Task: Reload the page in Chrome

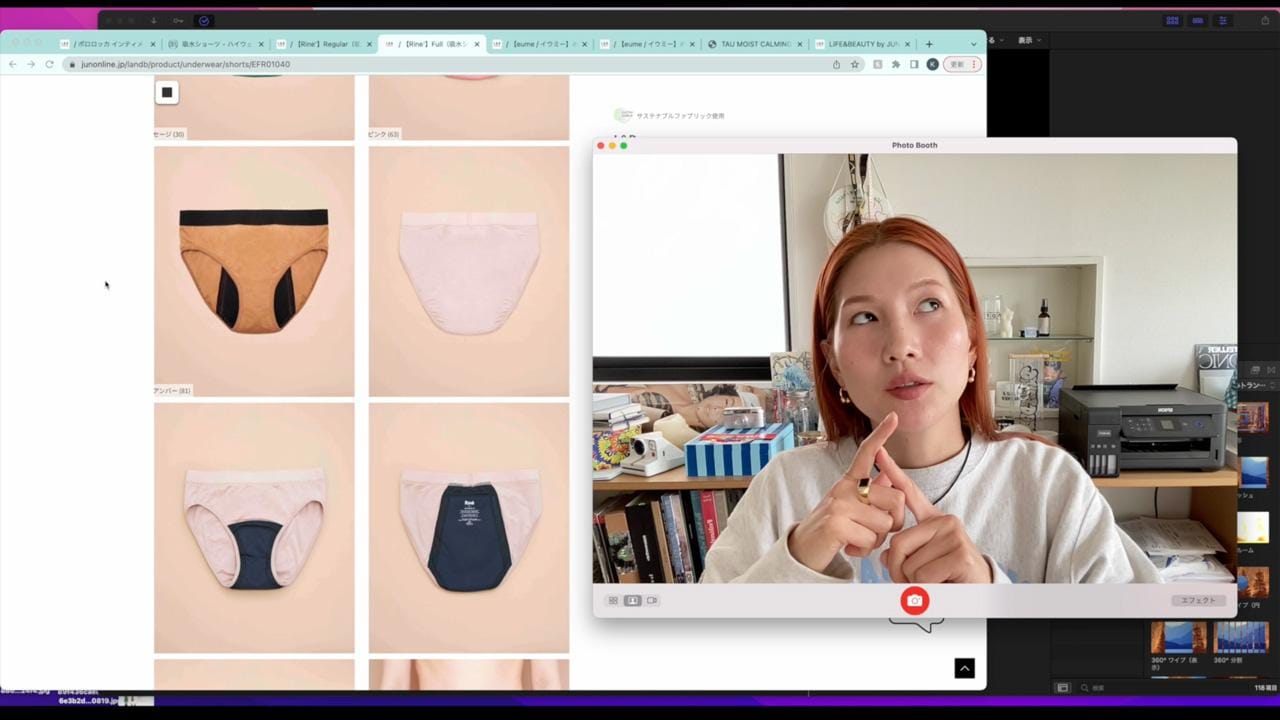Action: click(49, 64)
